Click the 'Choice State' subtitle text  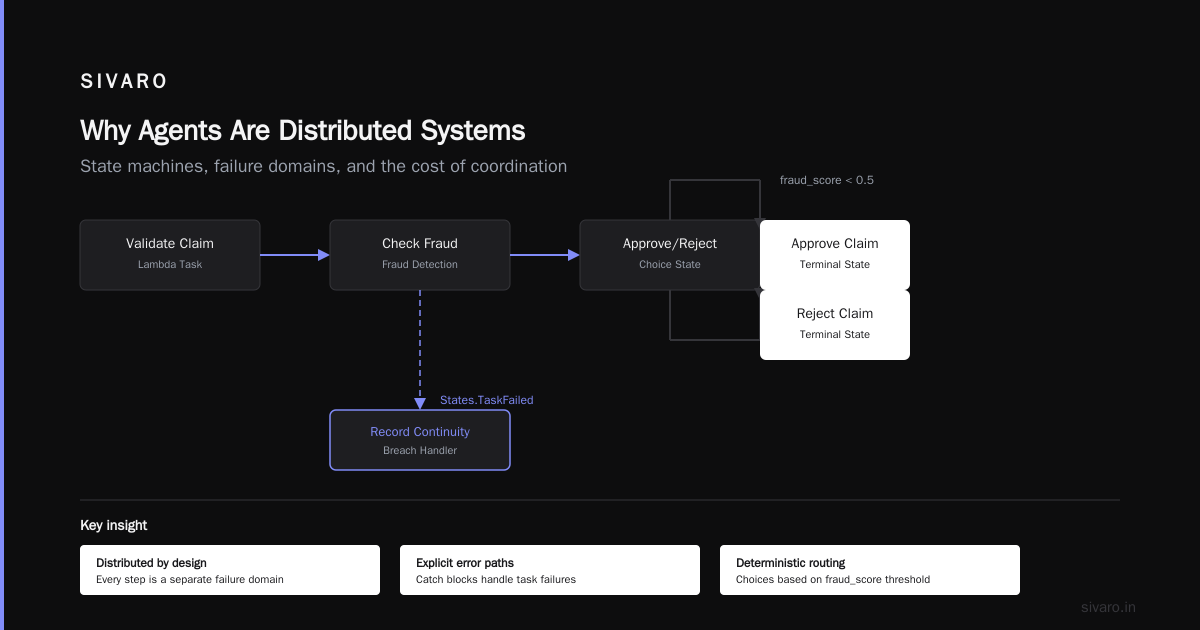tap(670, 265)
